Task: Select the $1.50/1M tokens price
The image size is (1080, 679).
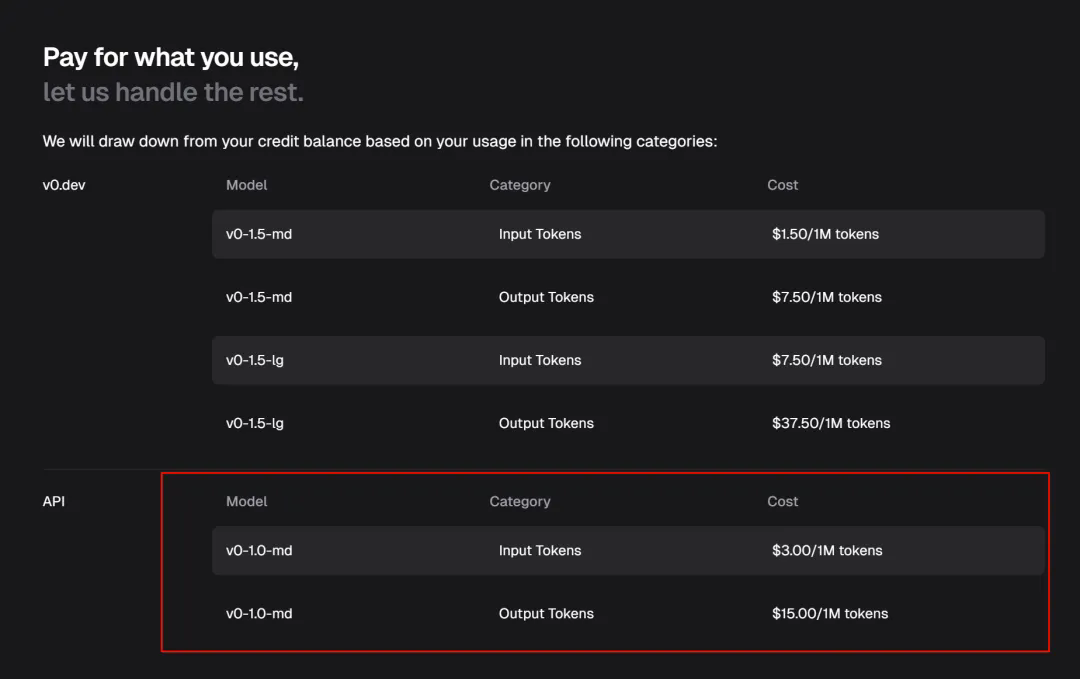Action: (823, 234)
